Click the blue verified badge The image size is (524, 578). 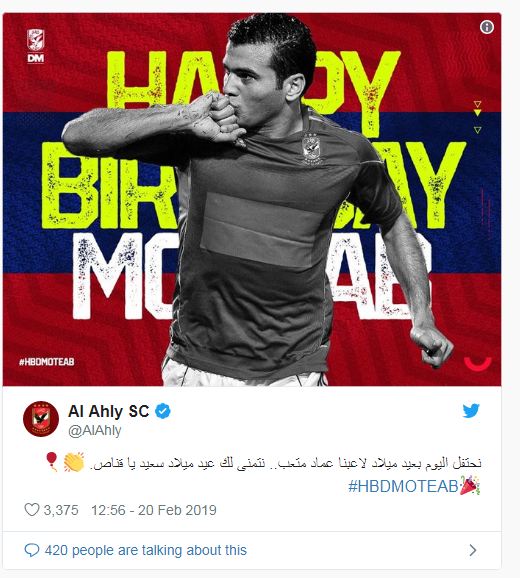[x=163, y=411]
